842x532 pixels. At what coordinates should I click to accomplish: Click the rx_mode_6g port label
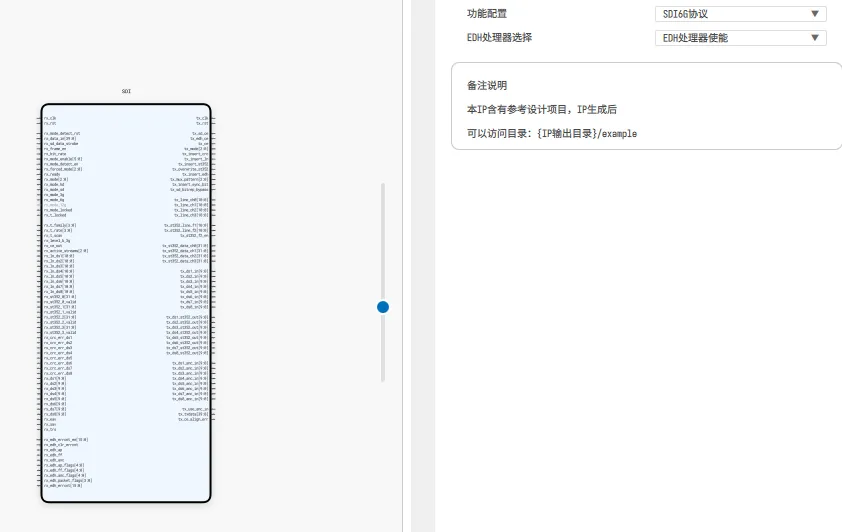(x=54, y=200)
